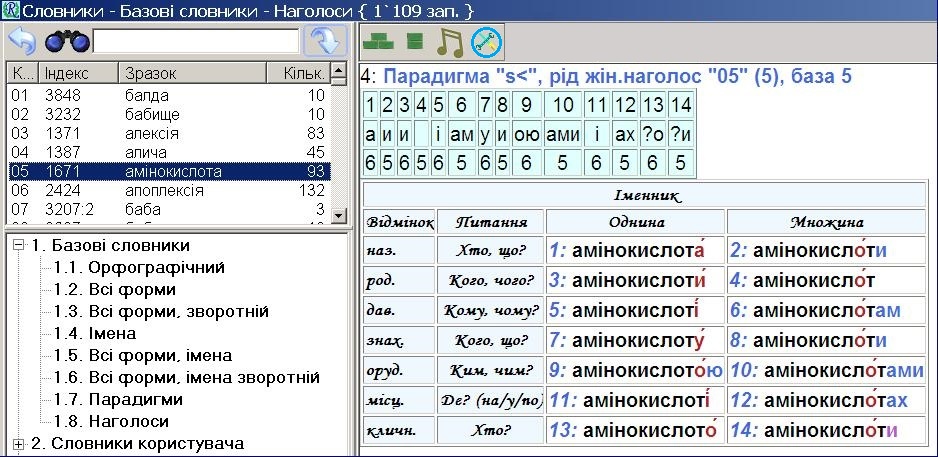938x457 pixels.
Task: Click the question cell Кому, чому?
Action: tap(491, 310)
